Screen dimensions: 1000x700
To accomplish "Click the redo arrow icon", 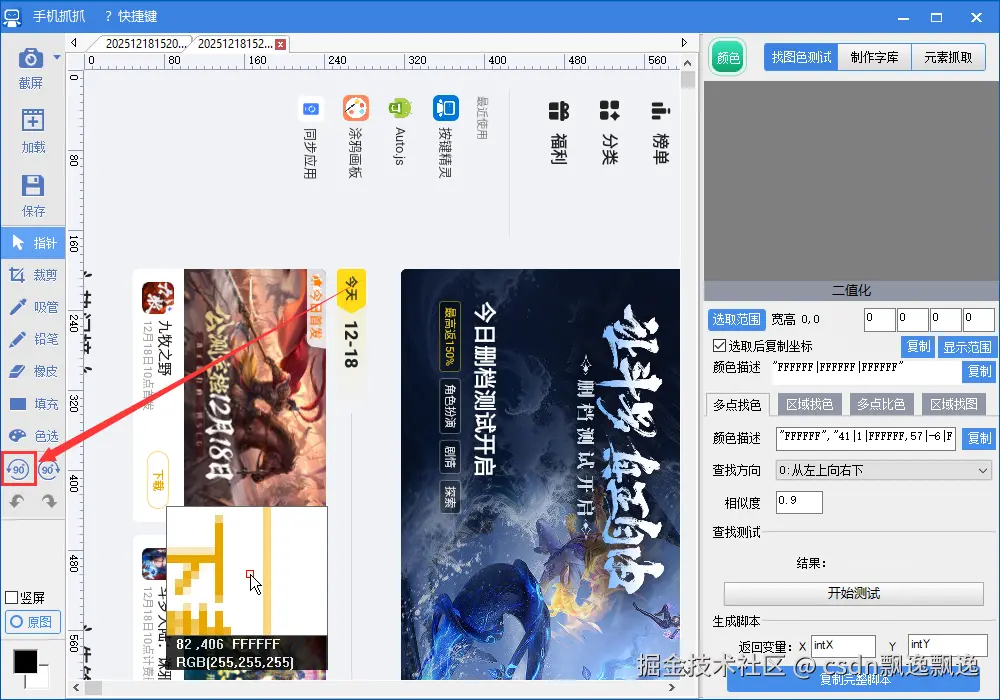I will 49,501.
